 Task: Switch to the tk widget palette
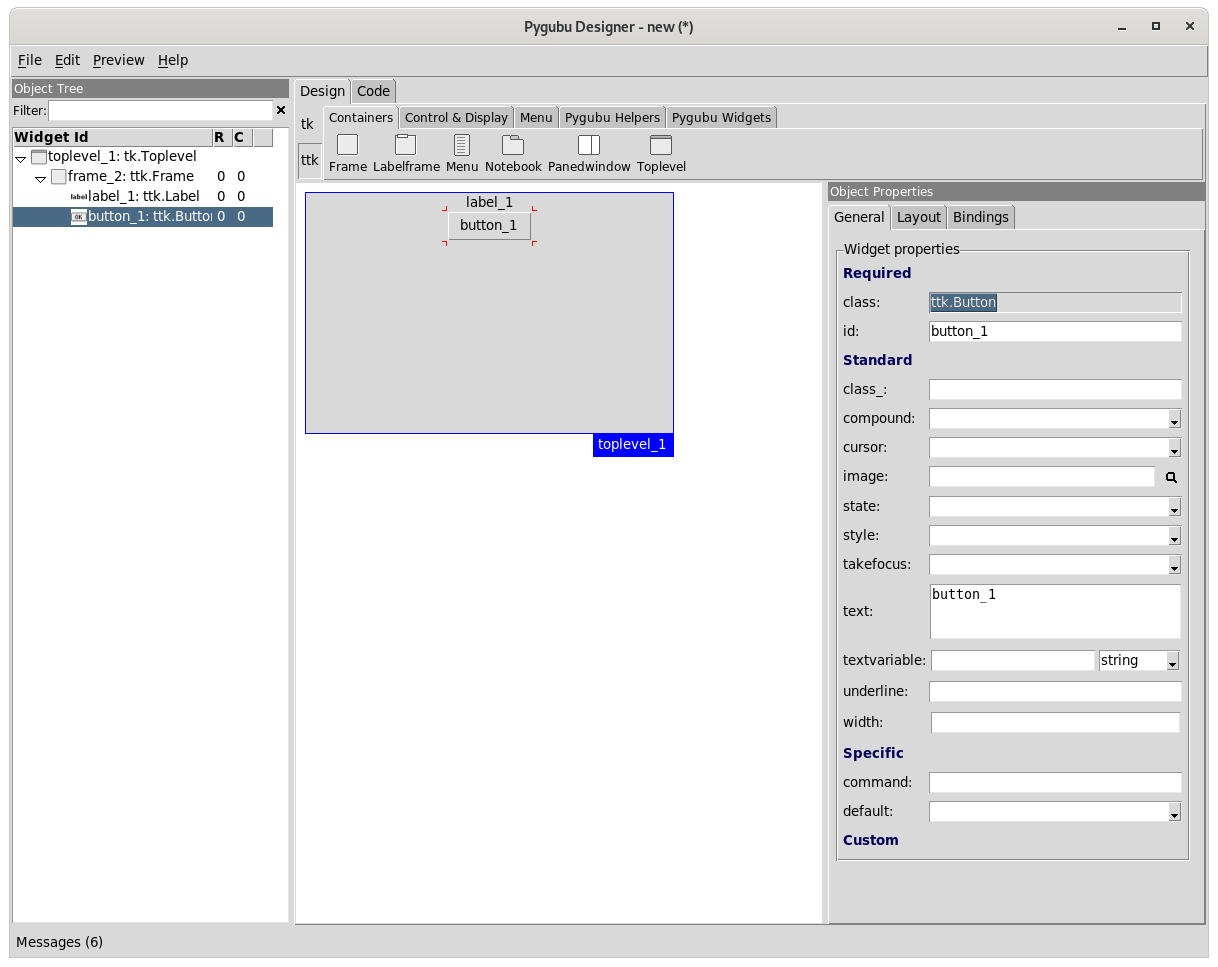[308, 124]
